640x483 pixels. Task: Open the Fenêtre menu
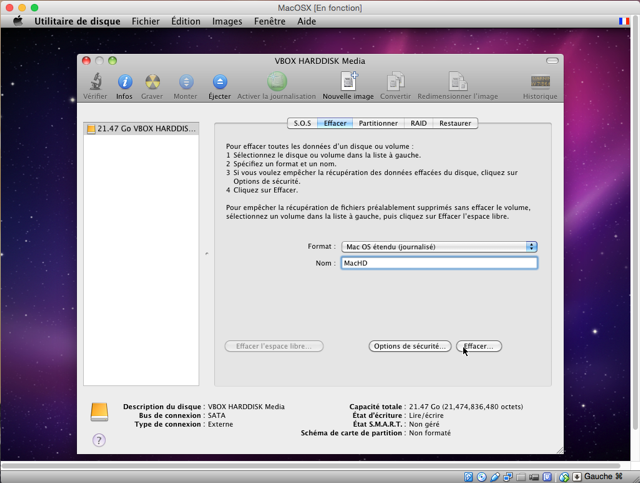pos(269,21)
